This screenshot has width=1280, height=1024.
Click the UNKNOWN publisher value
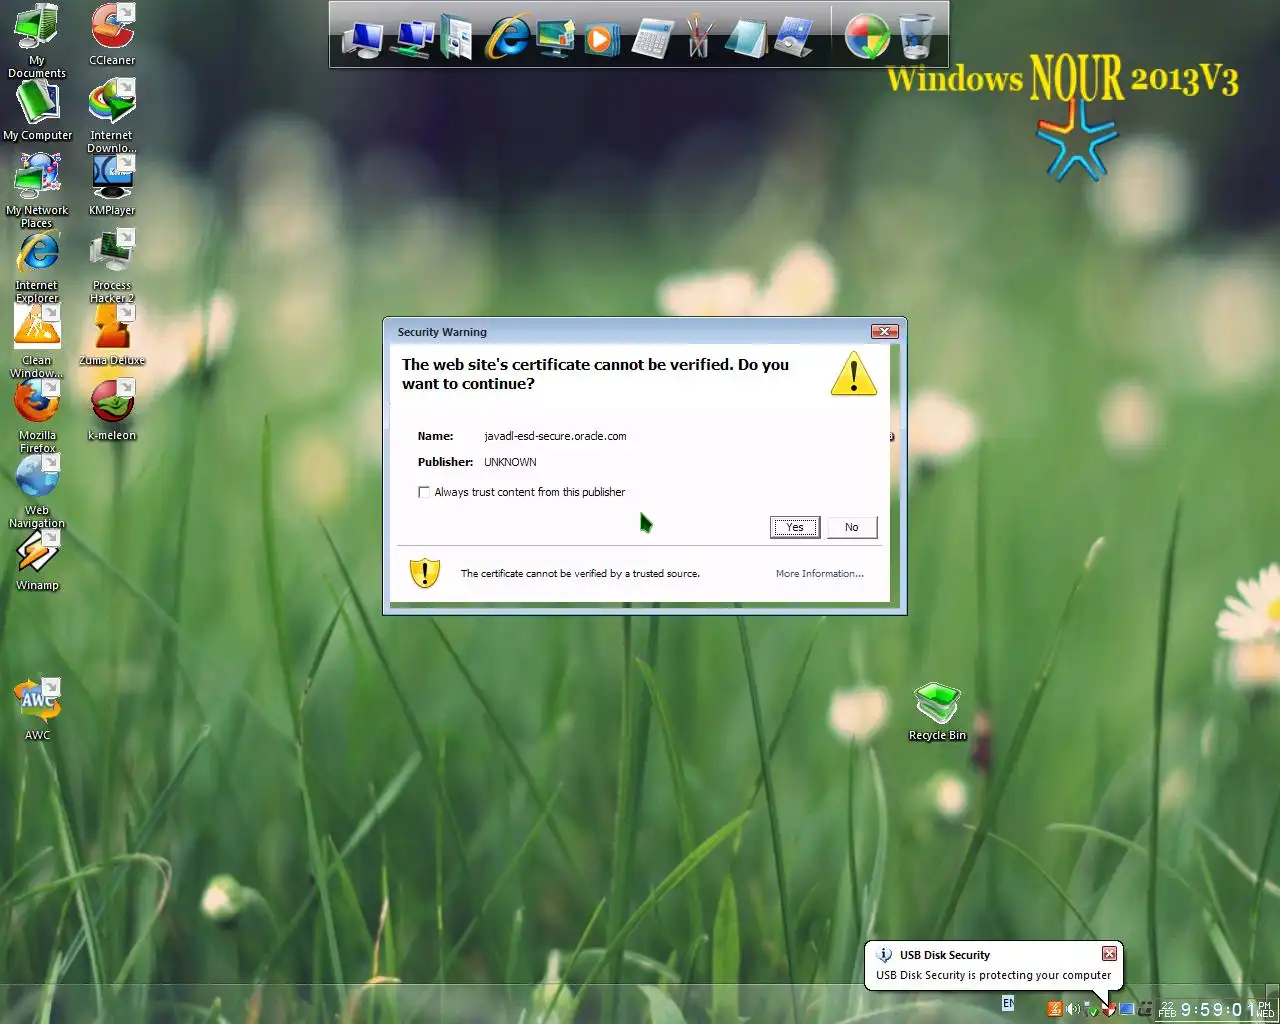510,462
